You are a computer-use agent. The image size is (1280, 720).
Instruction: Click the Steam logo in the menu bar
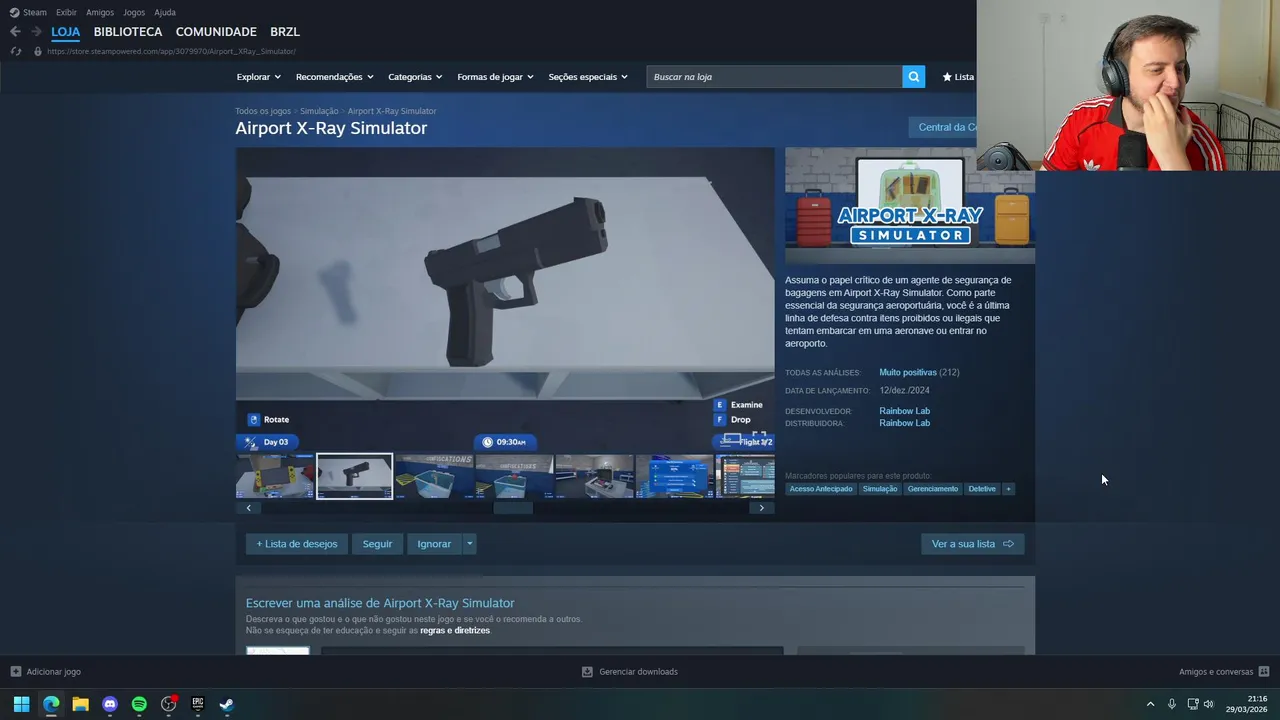(14, 12)
